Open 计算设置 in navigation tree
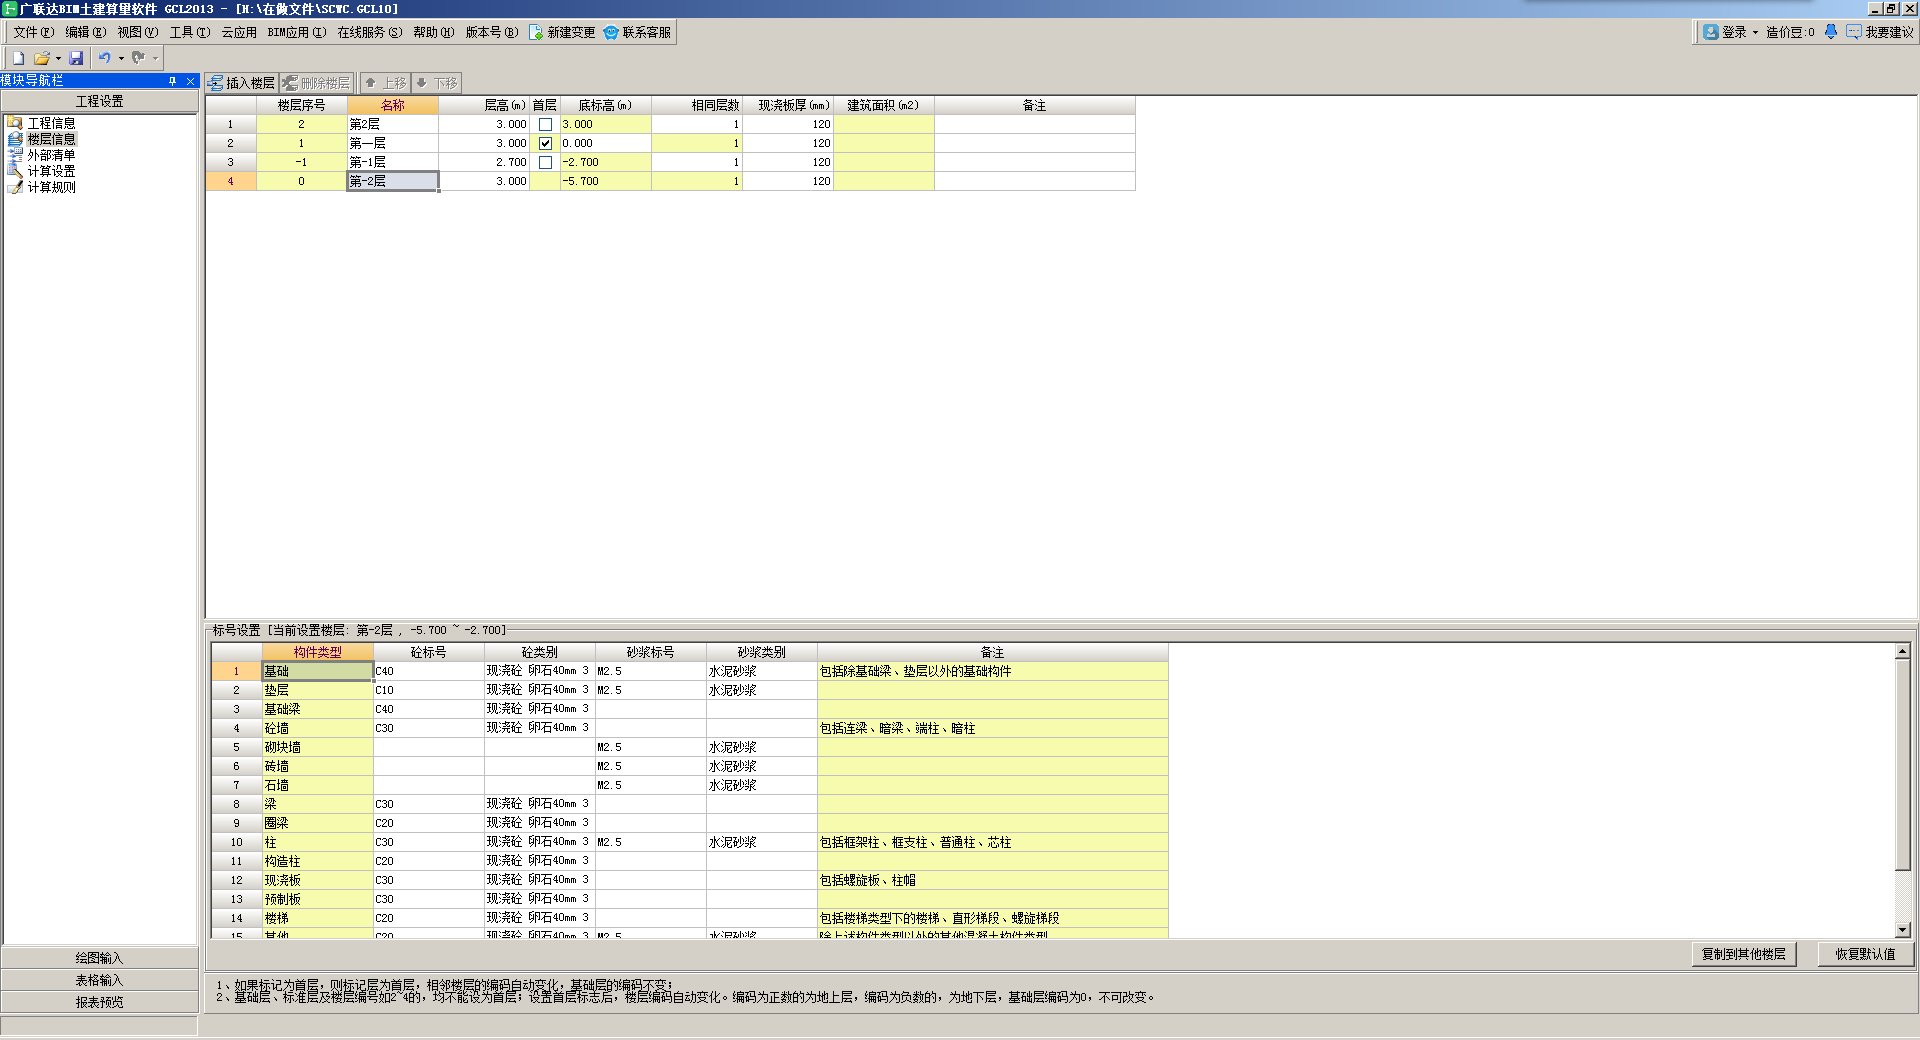Screen dimensions: 1920x1040 pyautogui.click(x=51, y=171)
